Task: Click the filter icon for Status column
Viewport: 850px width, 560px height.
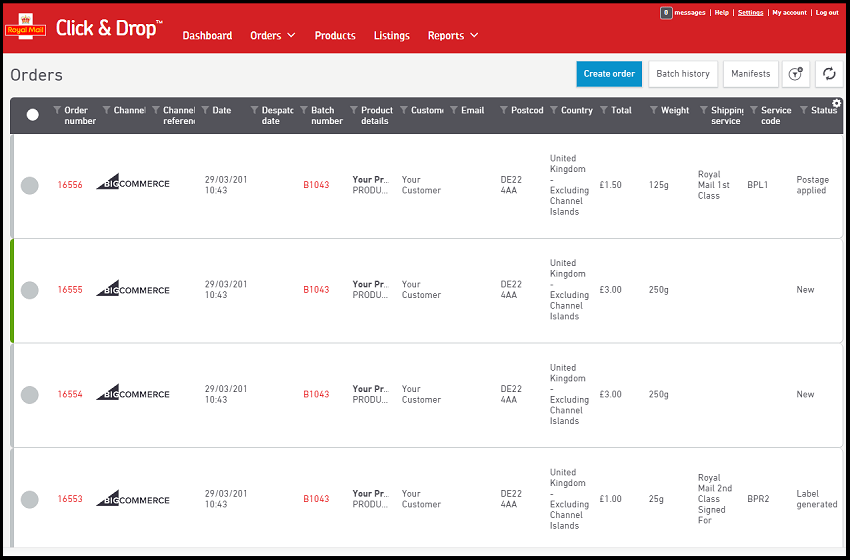Action: 803,110
